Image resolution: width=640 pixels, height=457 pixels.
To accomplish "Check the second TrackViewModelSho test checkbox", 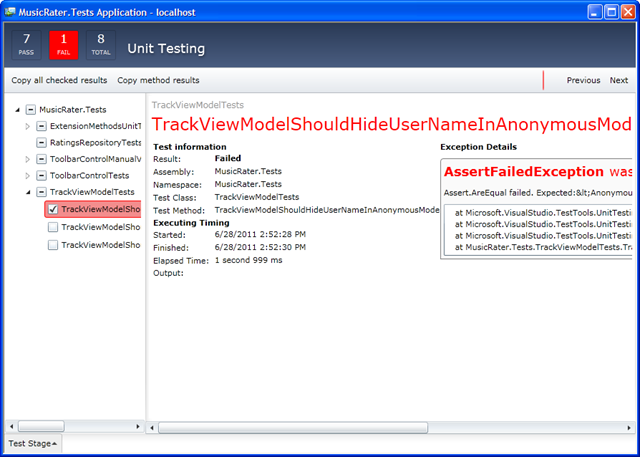I will click(x=53, y=227).
